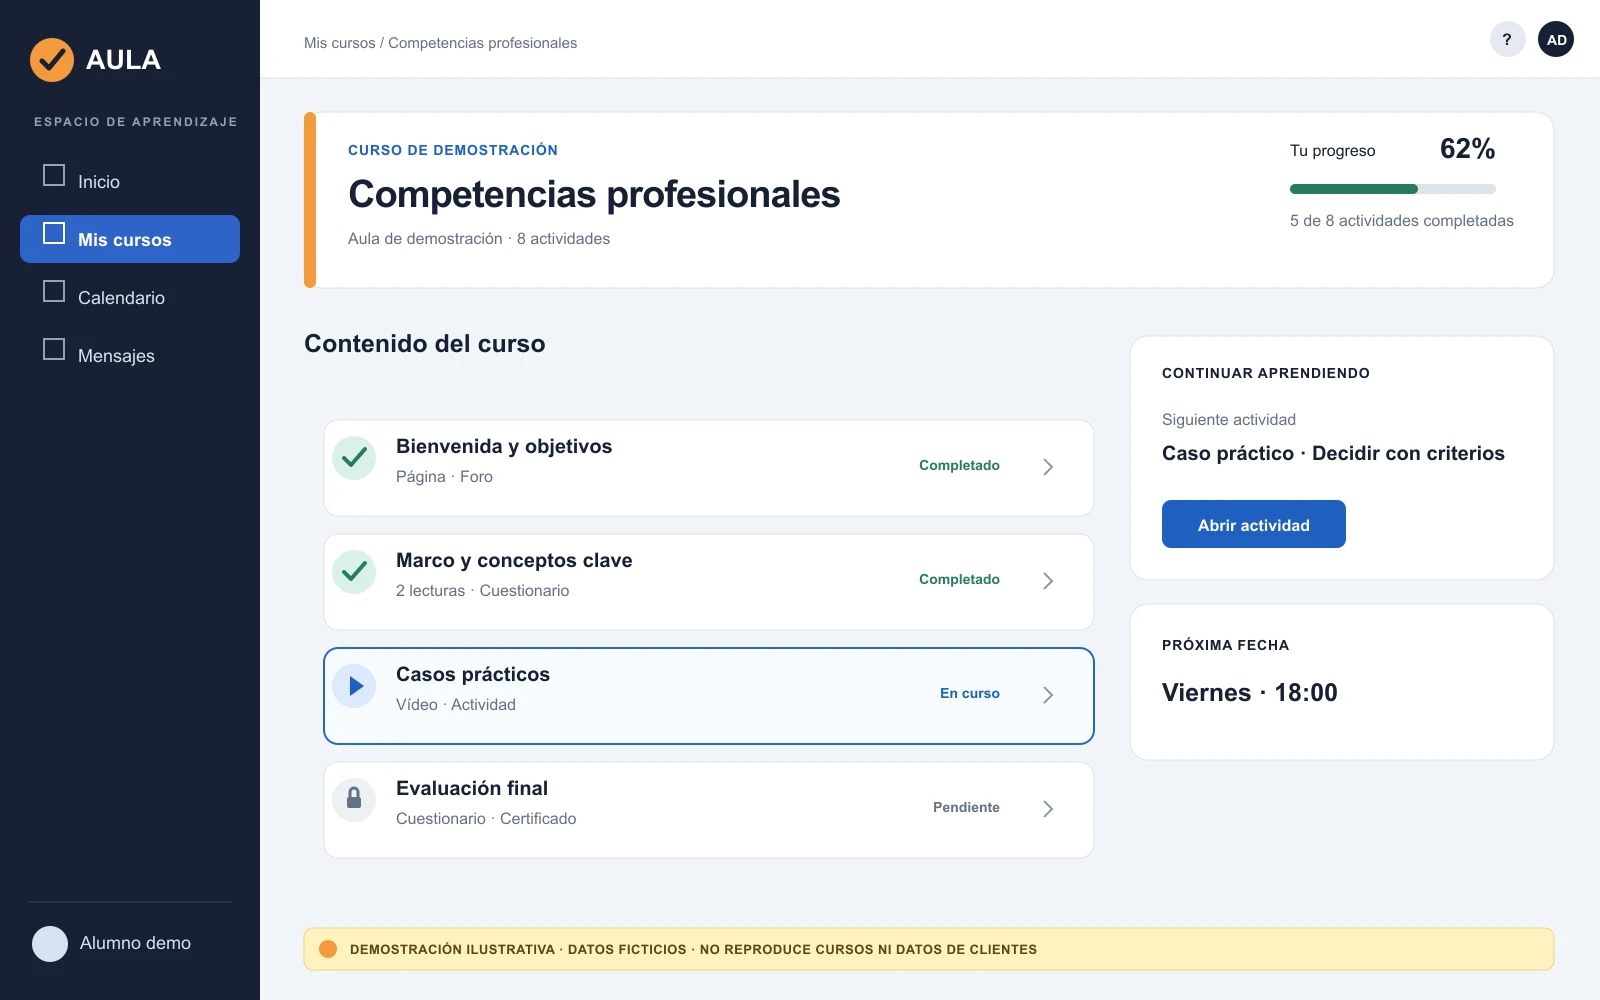Screen dimensions: 1600x1000
Task: Open the Casos prácticos title
Action: [473, 674]
